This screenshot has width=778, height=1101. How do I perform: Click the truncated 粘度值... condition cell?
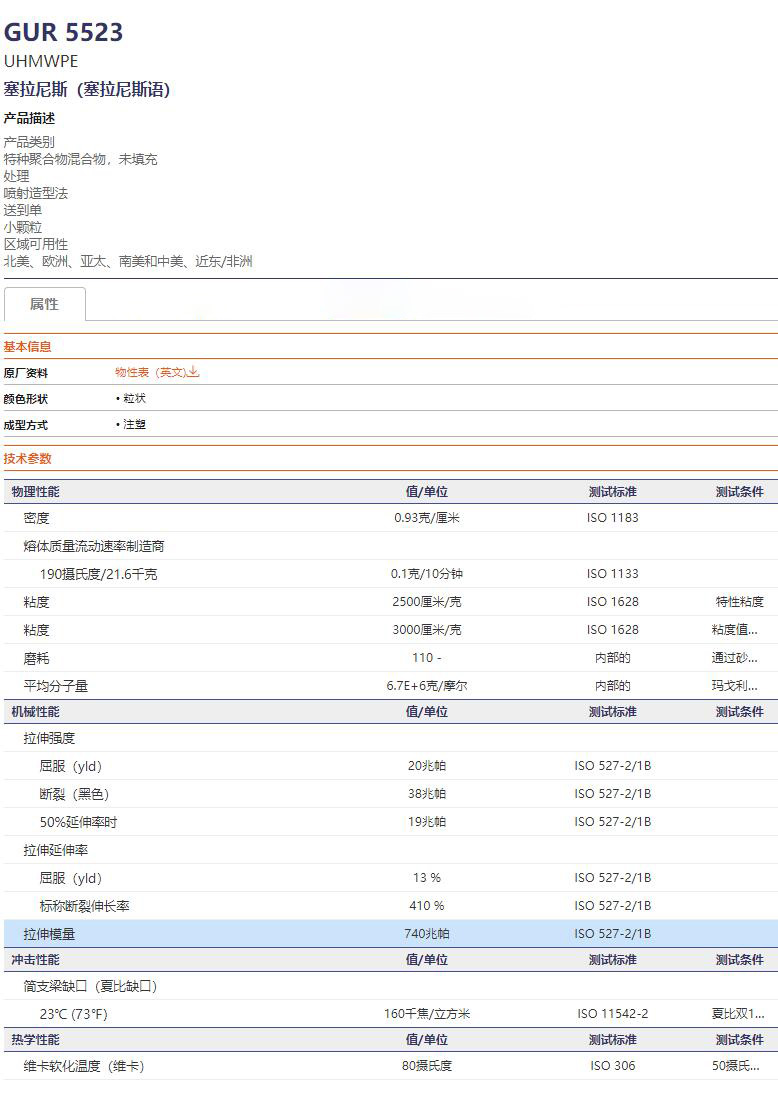coord(734,630)
